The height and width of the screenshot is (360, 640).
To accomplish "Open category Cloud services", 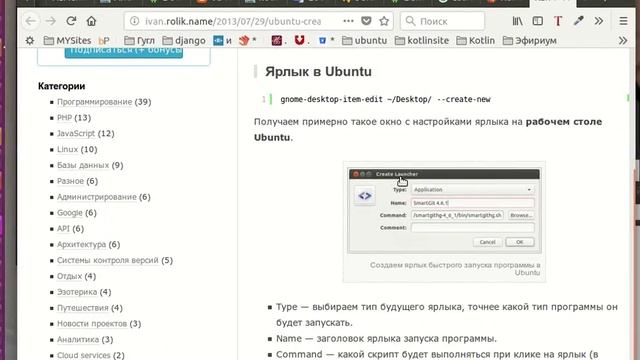I will 84,355.
